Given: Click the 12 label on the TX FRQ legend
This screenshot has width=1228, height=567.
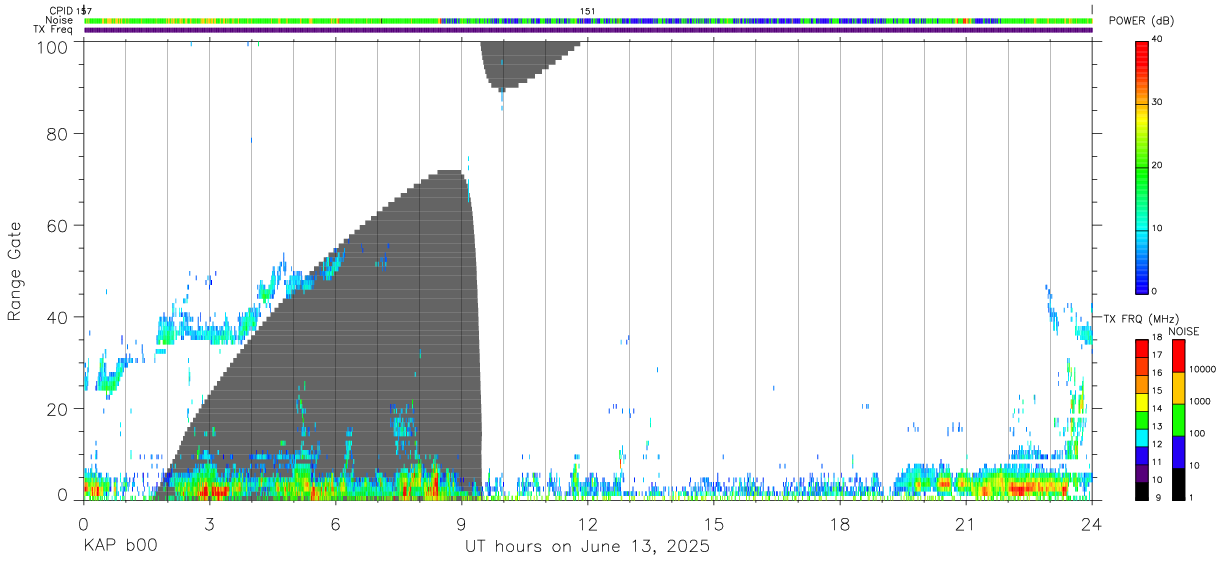Looking at the screenshot, I should click(x=1158, y=444).
